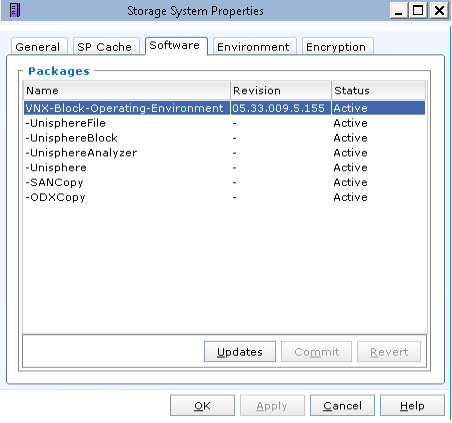The height and width of the screenshot is (423, 452).
Task: Select the -UnisphereFile package row
Action: pyautogui.click(x=224, y=123)
